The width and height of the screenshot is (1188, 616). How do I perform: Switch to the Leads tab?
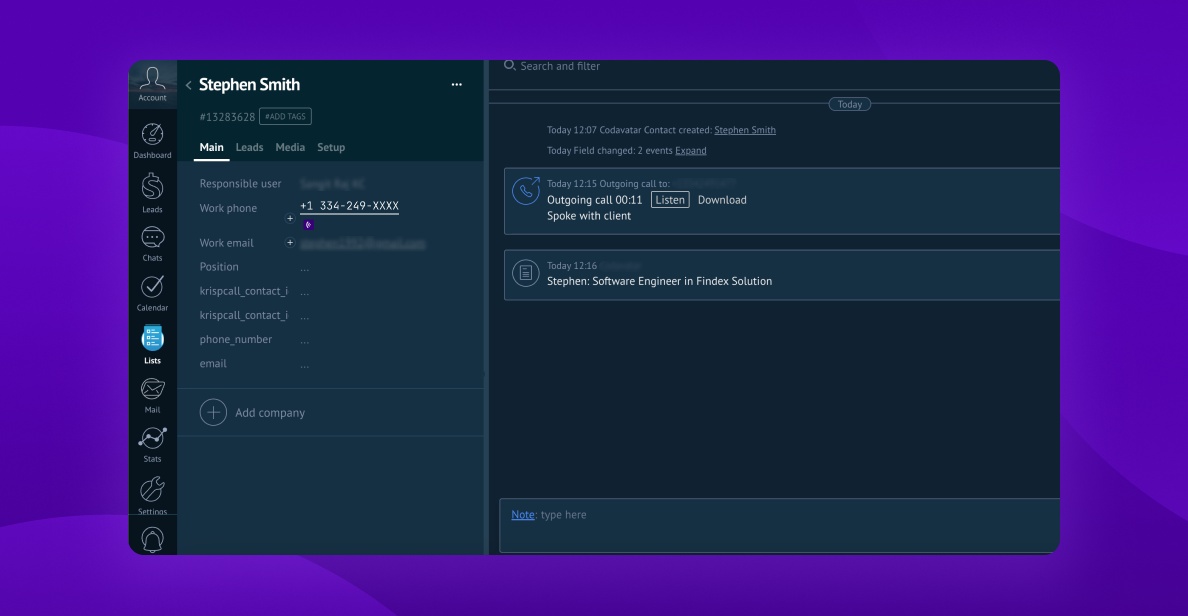tap(249, 147)
